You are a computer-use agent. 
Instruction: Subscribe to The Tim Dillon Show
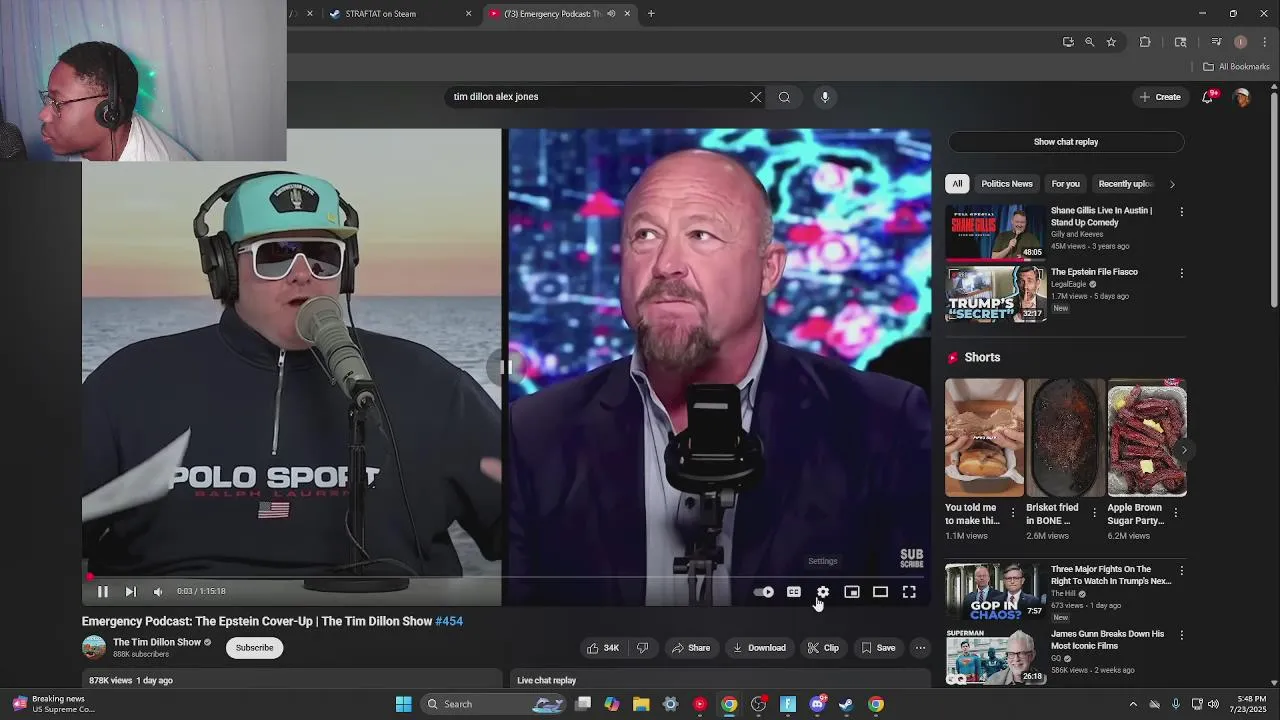point(254,648)
